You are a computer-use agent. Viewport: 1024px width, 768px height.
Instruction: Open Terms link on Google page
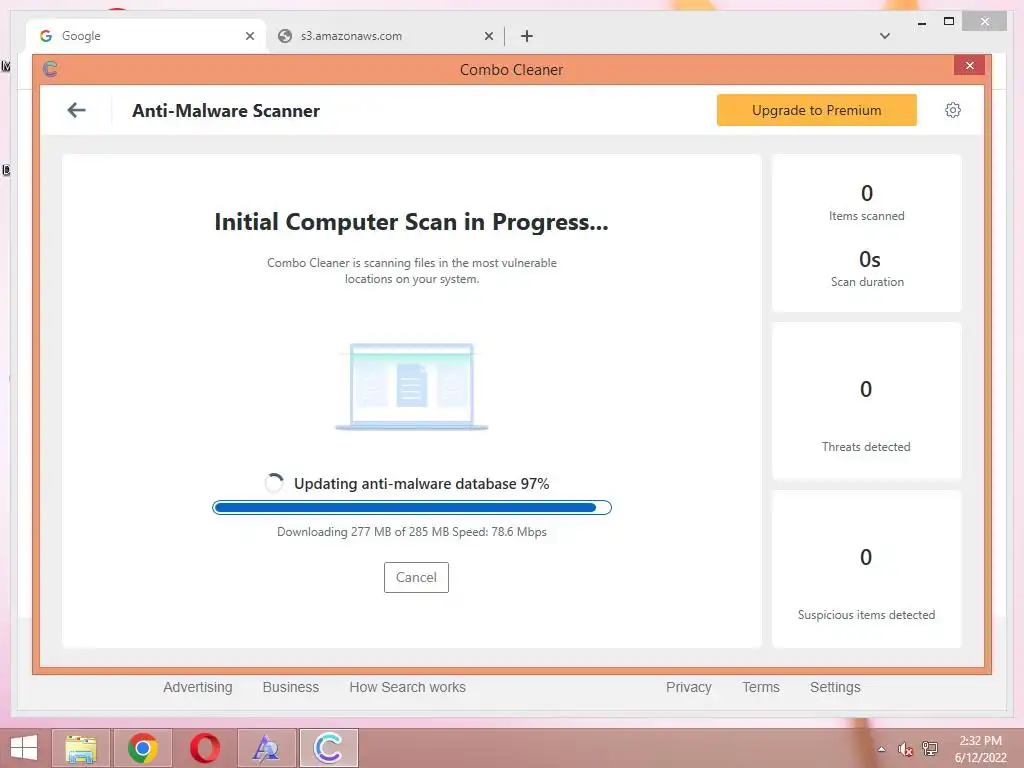tap(761, 687)
